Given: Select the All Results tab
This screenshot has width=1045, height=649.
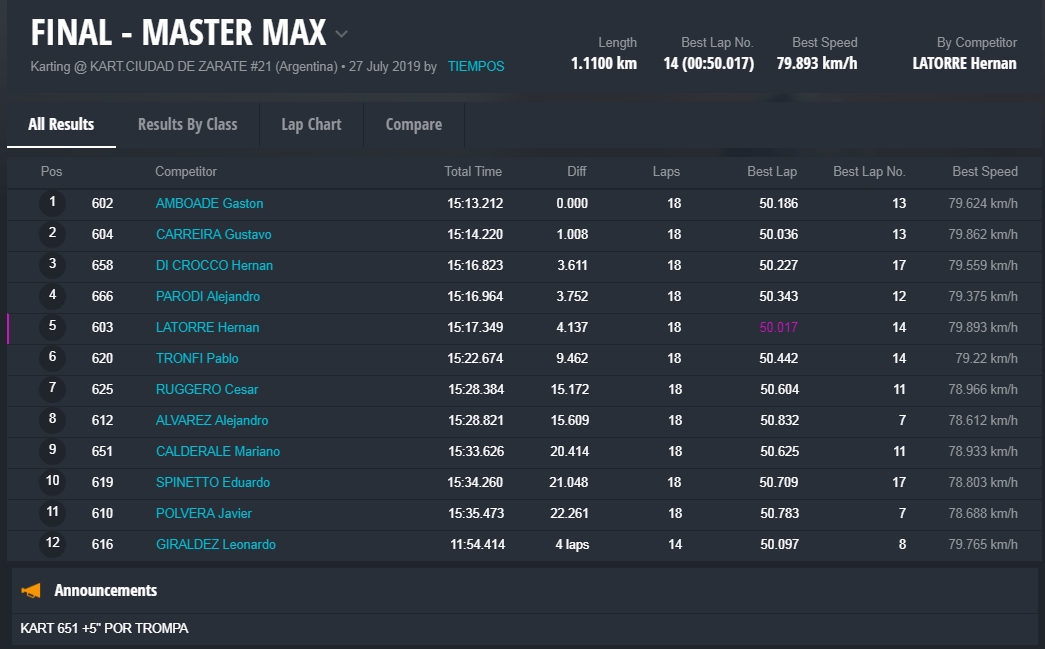Looking at the screenshot, I should (x=61, y=124).
